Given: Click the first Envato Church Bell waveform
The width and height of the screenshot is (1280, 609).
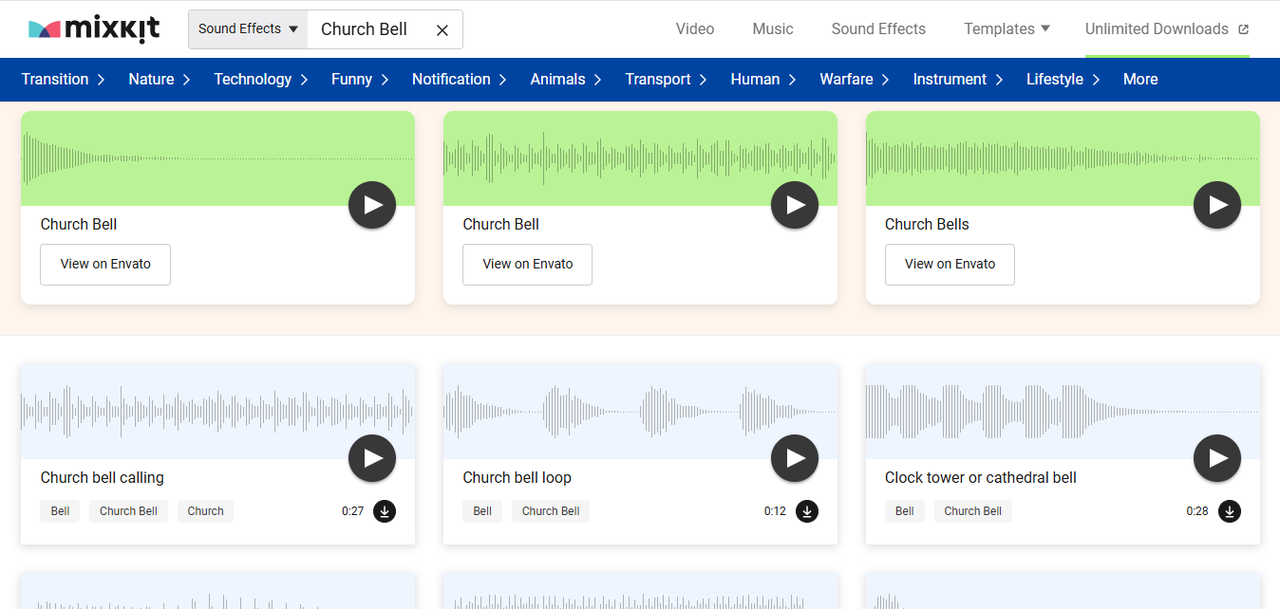Looking at the screenshot, I should (x=217, y=158).
